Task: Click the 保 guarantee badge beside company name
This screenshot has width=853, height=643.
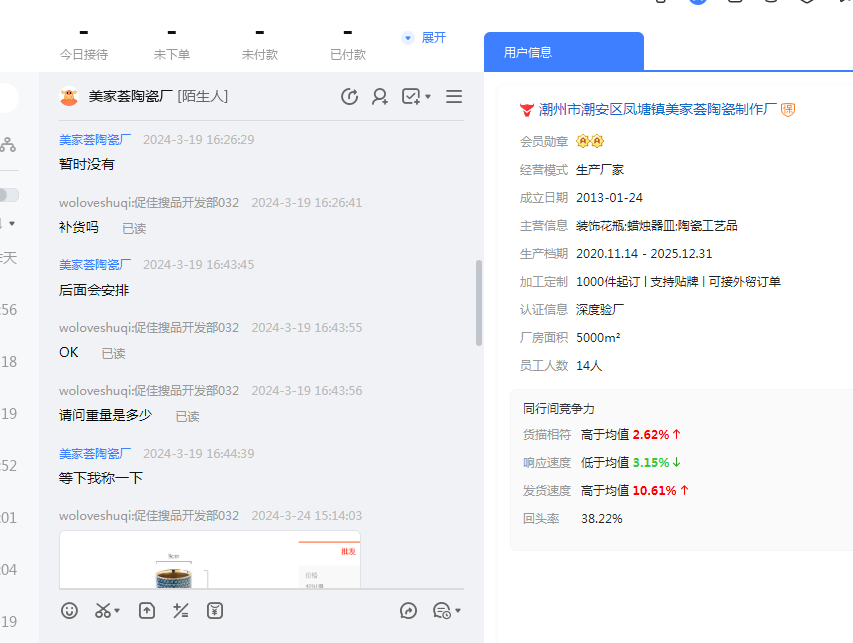Action: point(788,109)
